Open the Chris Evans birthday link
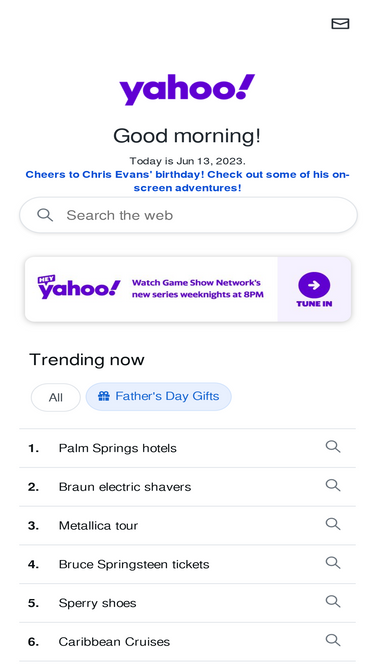 (x=188, y=181)
